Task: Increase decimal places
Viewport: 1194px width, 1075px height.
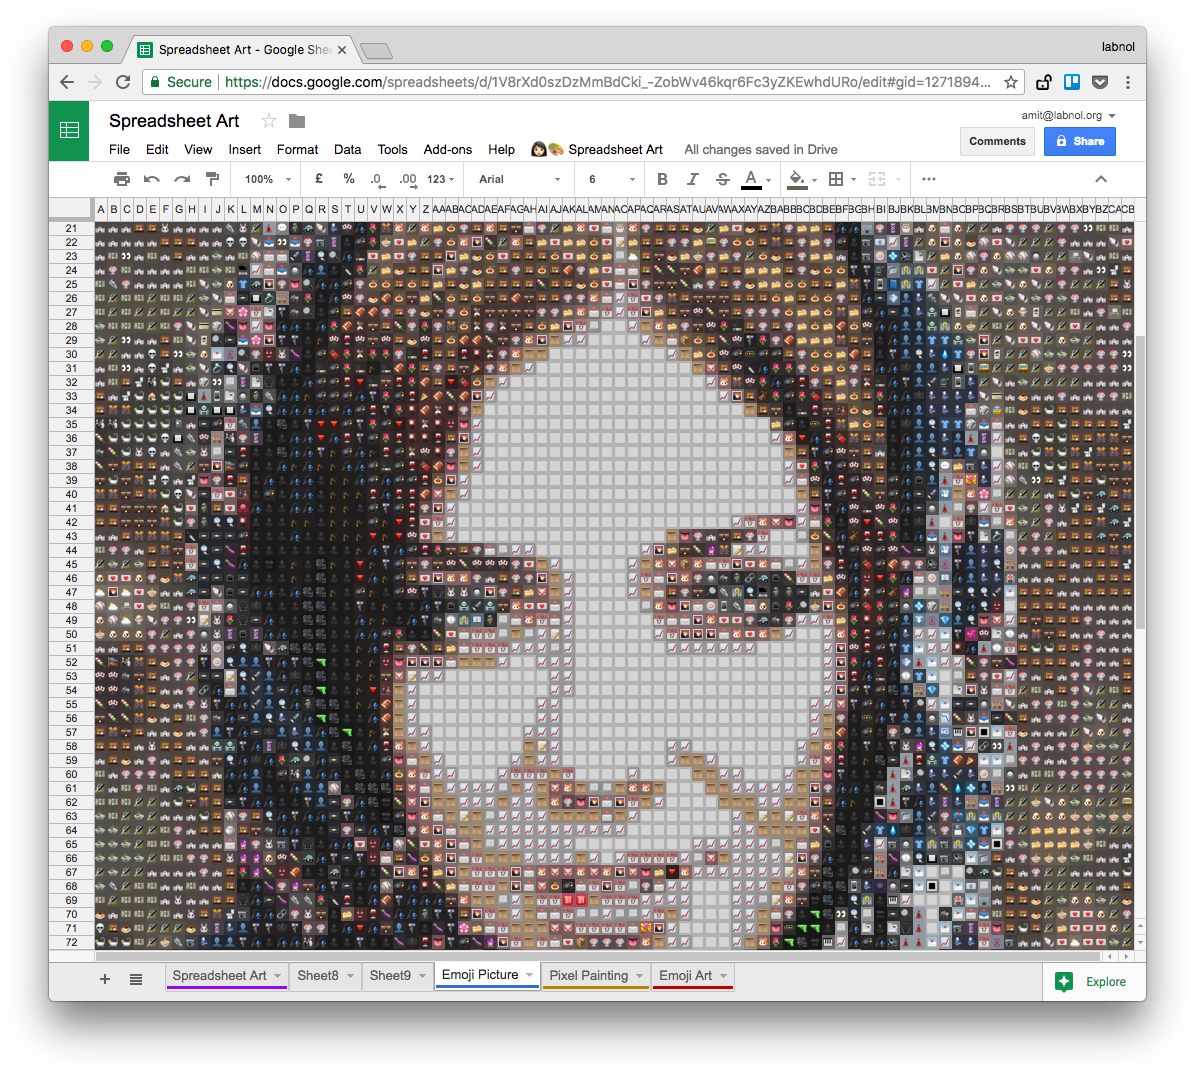Action: [x=408, y=180]
